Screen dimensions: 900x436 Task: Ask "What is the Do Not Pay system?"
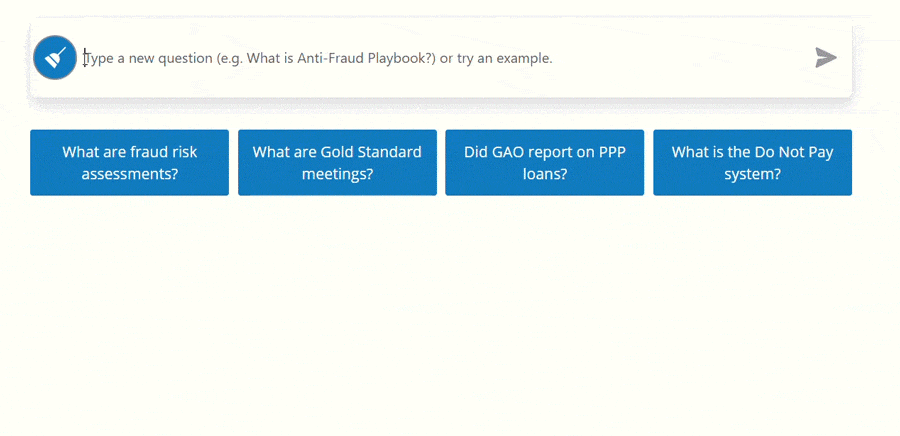752,162
